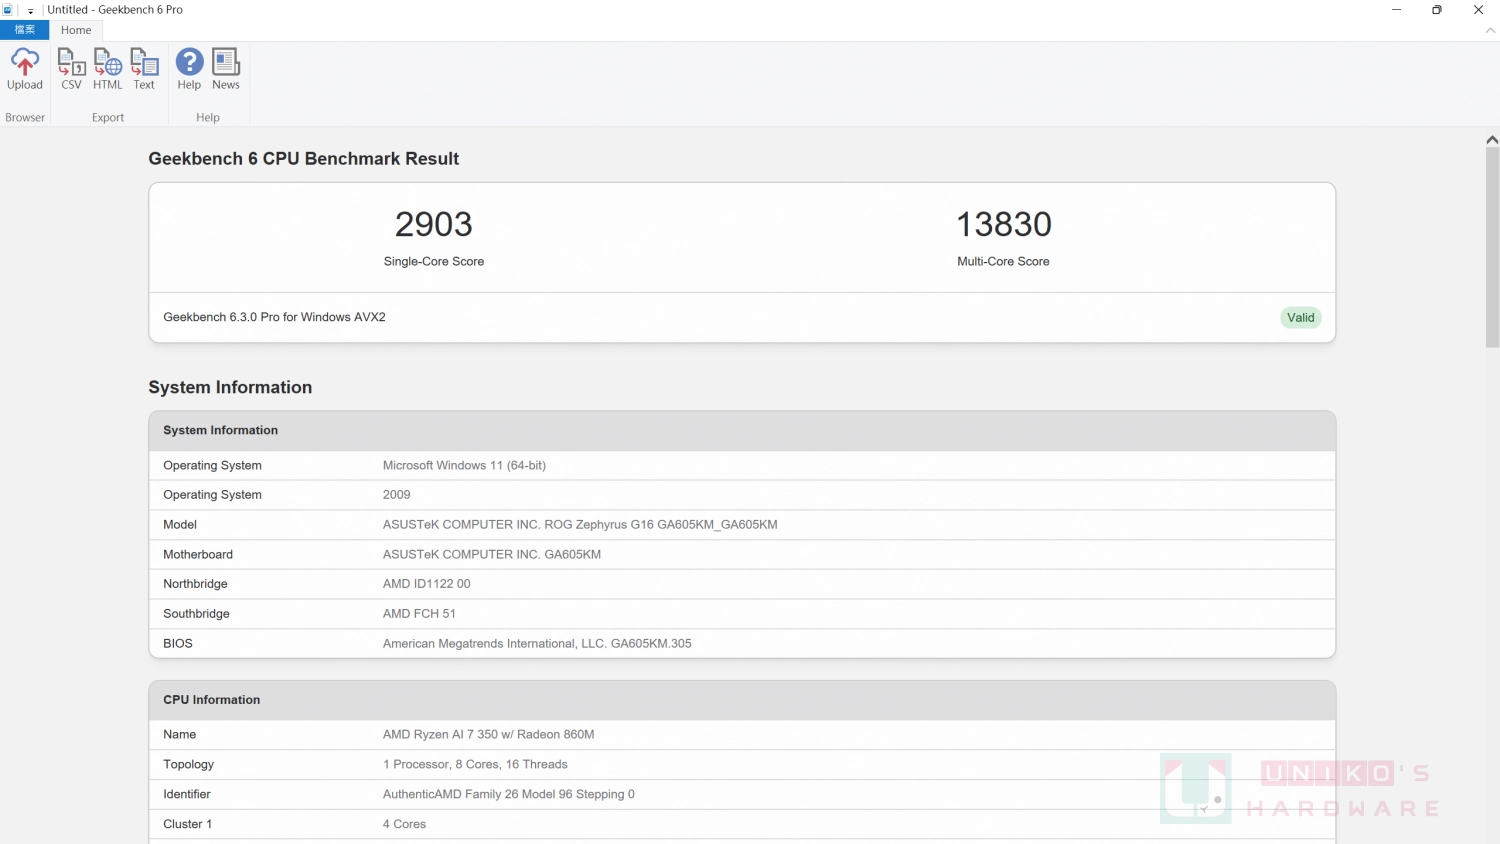The image size is (1500, 844).
Task: Click the CPU Information table header
Action: tap(742, 700)
